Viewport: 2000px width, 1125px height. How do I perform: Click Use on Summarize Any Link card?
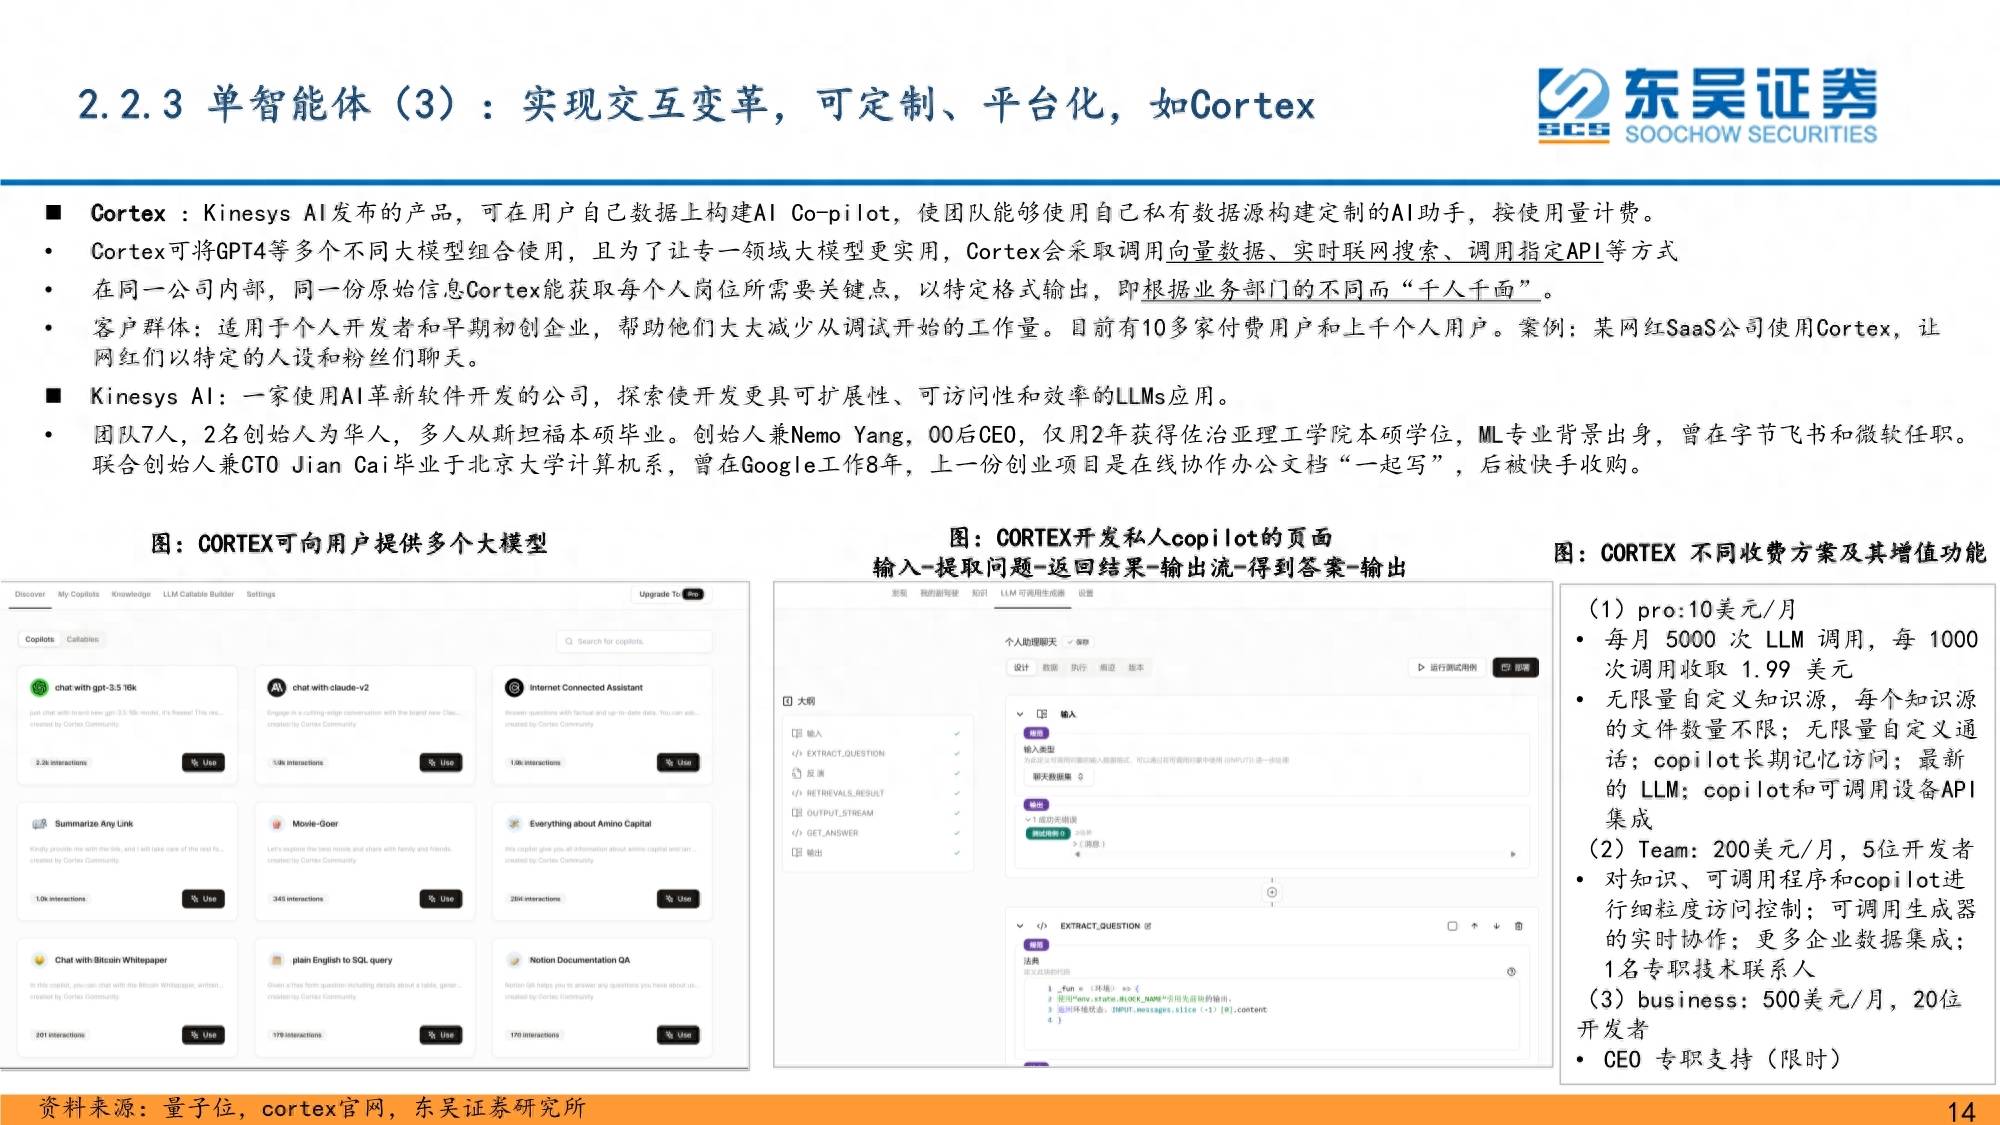[x=203, y=899]
